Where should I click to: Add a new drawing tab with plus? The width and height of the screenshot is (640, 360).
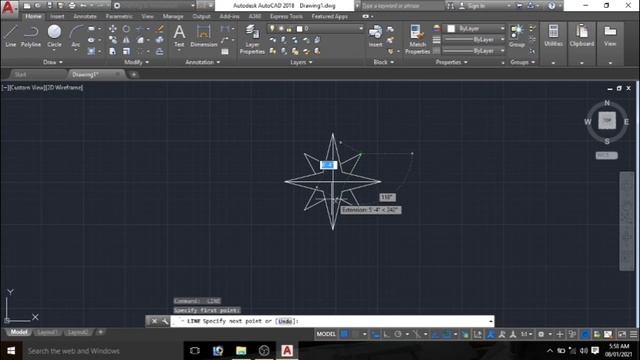(133, 74)
